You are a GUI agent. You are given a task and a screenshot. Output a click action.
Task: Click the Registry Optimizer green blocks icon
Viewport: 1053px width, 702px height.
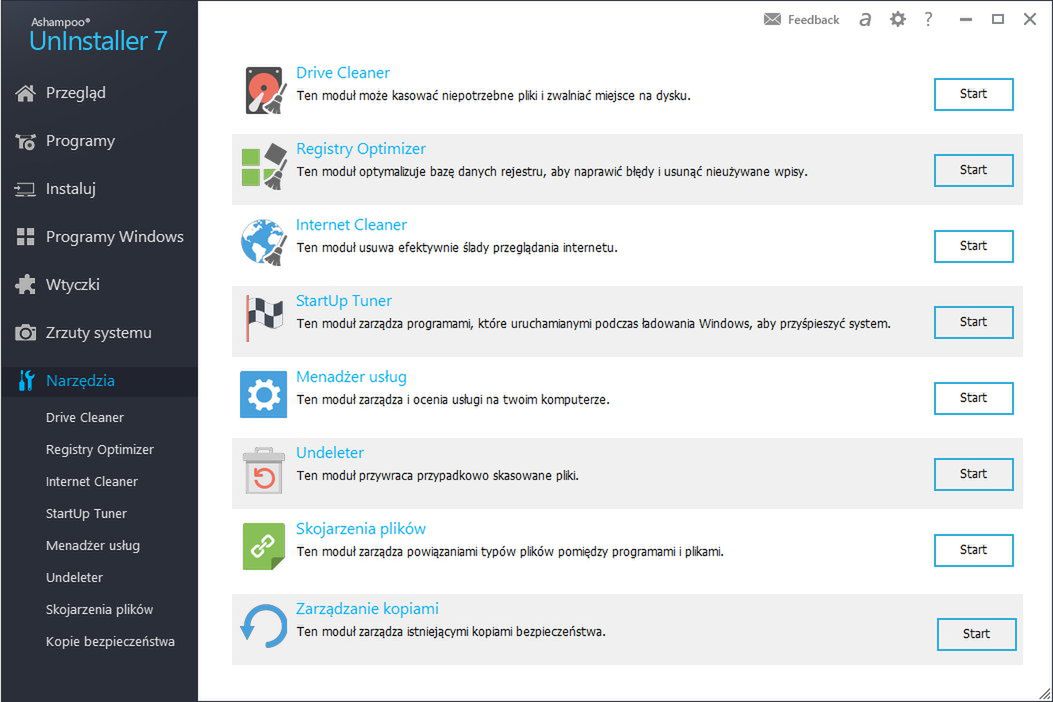pos(264,166)
